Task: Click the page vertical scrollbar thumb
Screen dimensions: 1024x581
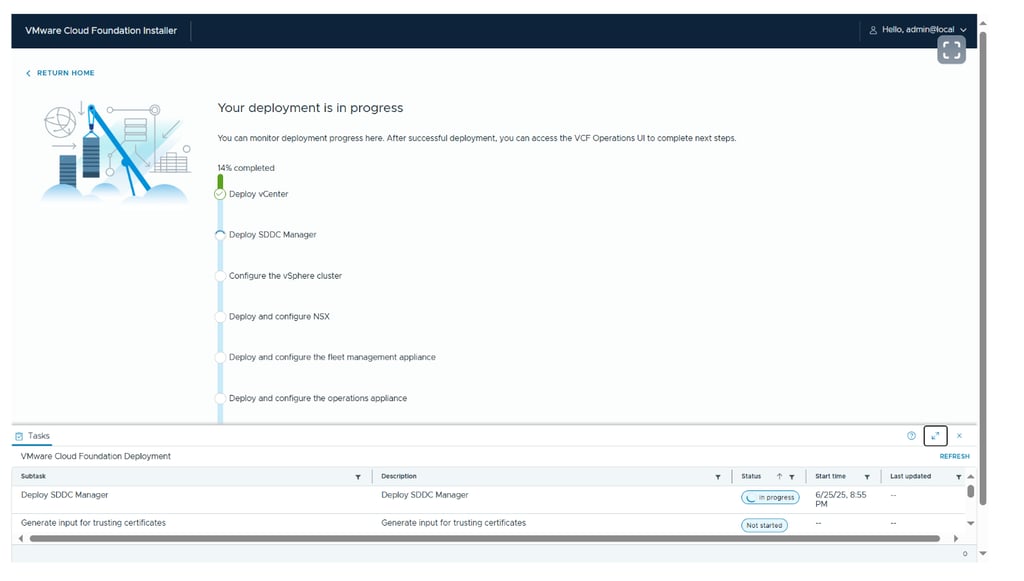Action: click(983, 268)
